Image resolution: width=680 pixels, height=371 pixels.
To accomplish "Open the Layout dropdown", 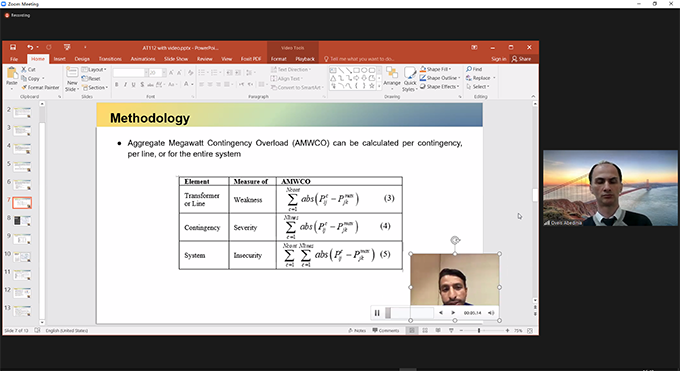I will pos(94,69).
